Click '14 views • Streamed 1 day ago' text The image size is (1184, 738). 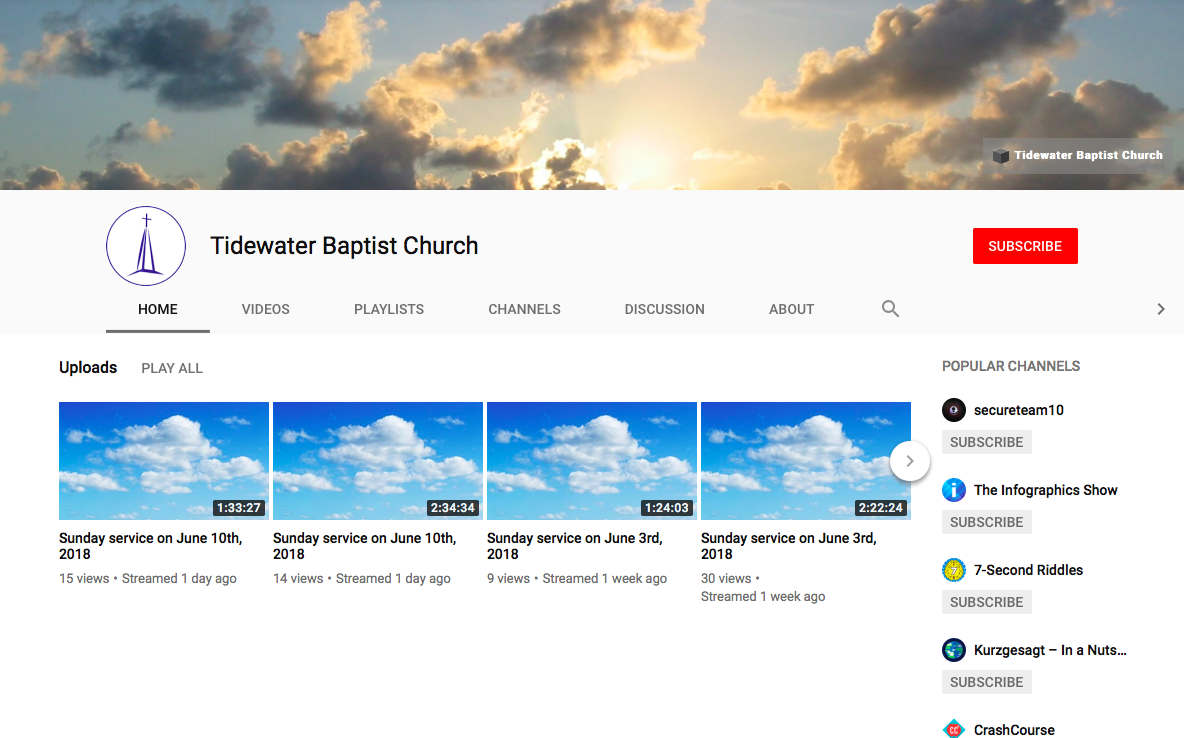tap(362, 579)
